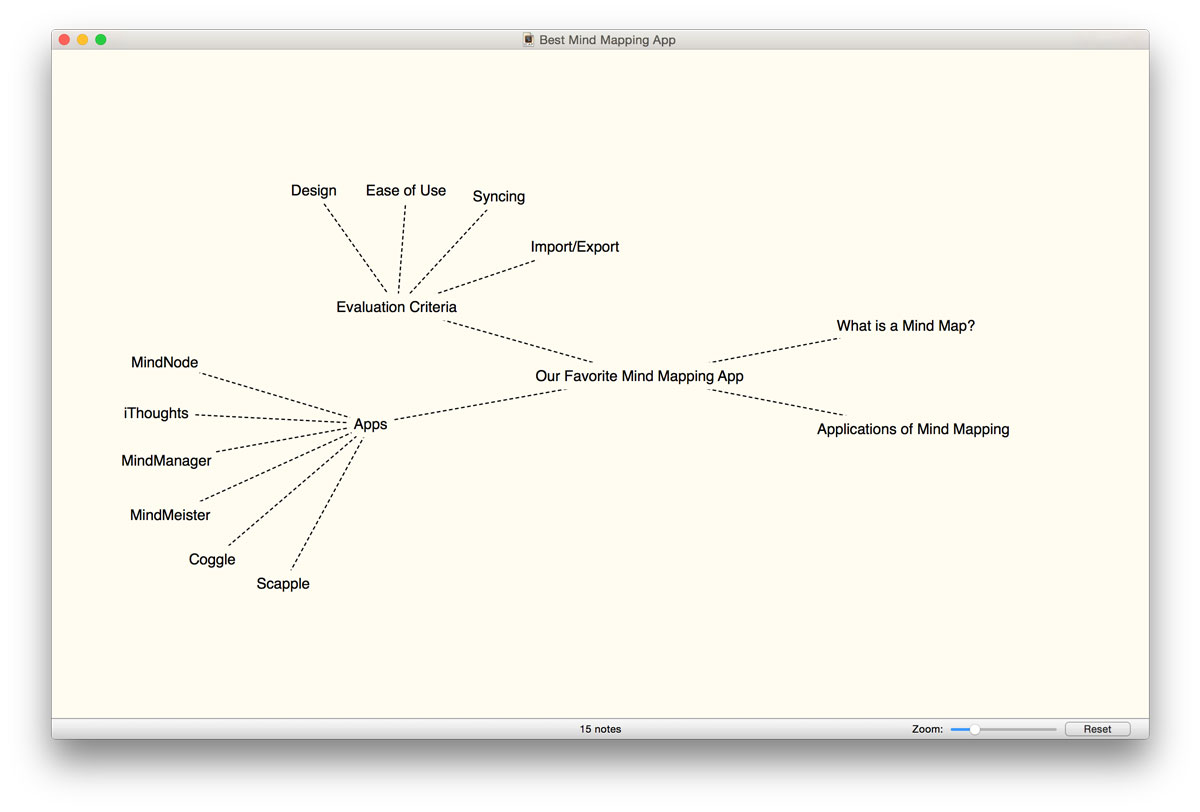Select the 'Apps' note
Screen dimensions: 1200x812
[370, 425]
